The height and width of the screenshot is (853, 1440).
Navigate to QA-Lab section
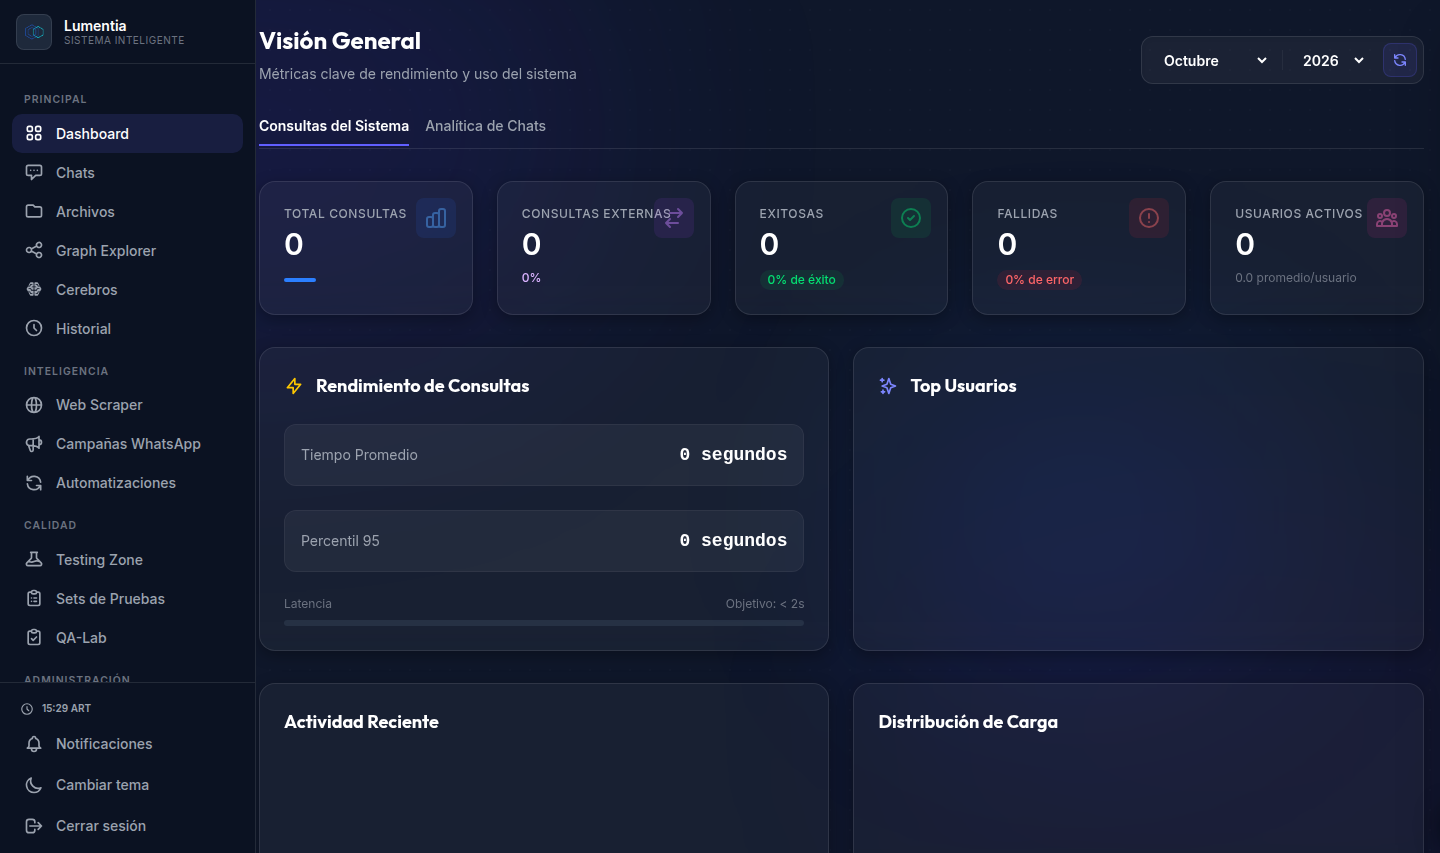tap(127, 638)
